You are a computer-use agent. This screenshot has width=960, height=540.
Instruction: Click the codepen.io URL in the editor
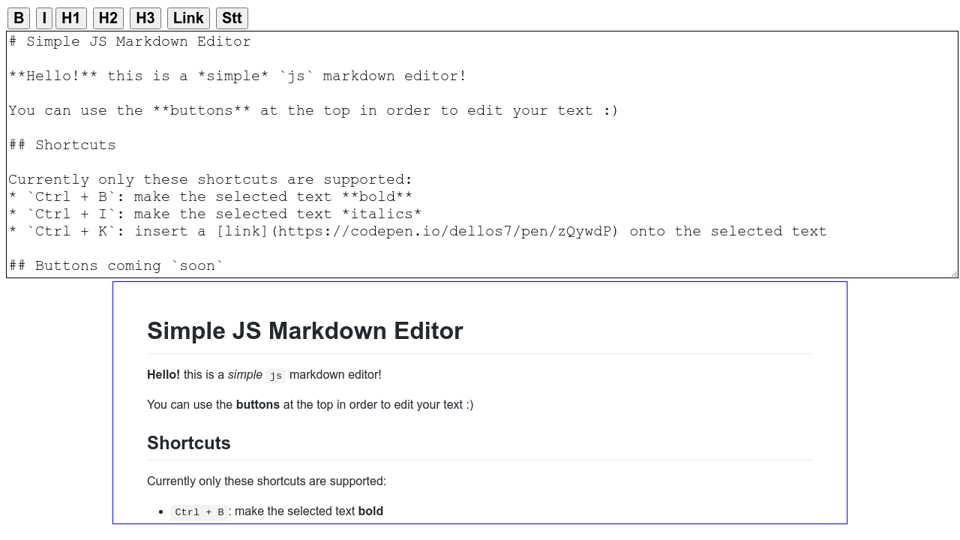445,231
